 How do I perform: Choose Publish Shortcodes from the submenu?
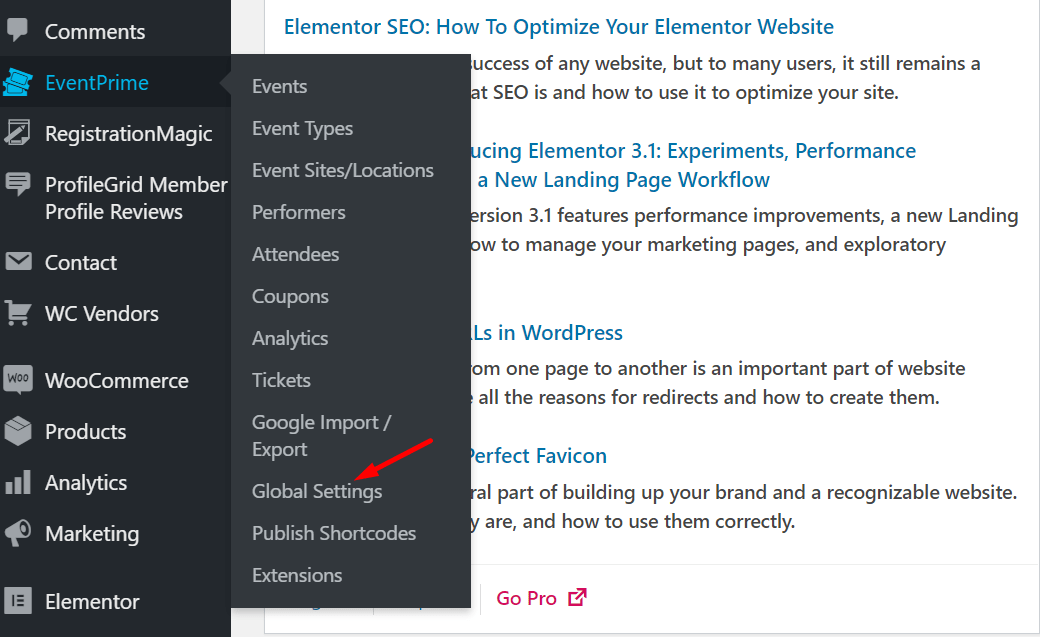333,533
